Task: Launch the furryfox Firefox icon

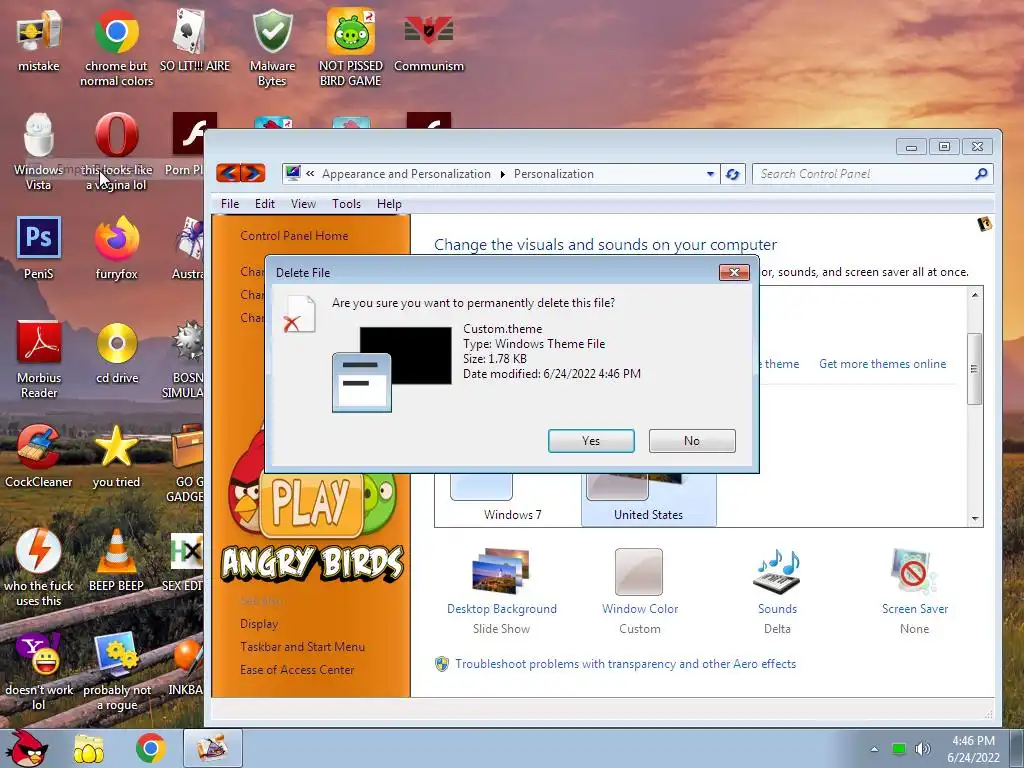Action: click(x=116, y=238)
